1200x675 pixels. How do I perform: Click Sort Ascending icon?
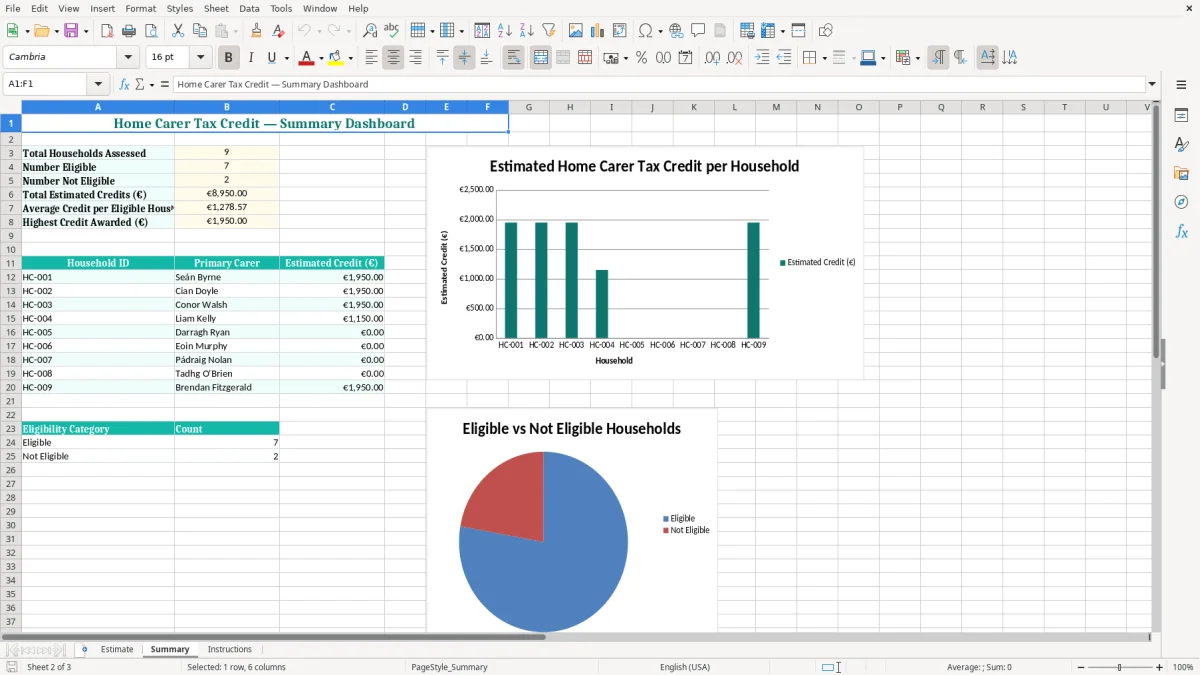tap(505, 31)
